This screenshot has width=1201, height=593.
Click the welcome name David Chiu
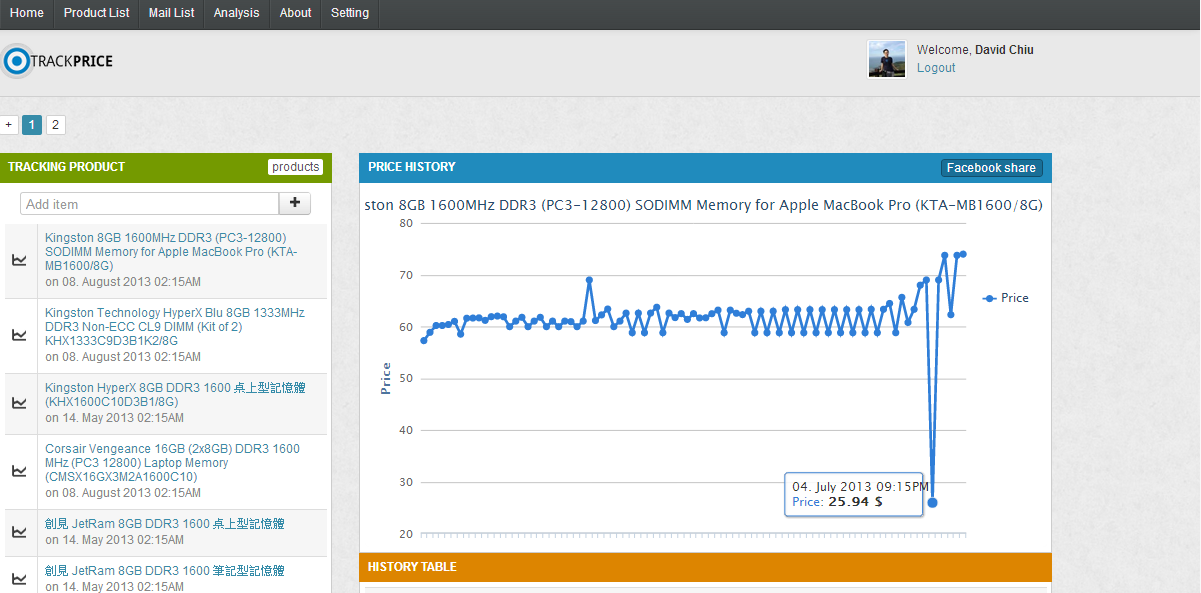coord(1004,50)
